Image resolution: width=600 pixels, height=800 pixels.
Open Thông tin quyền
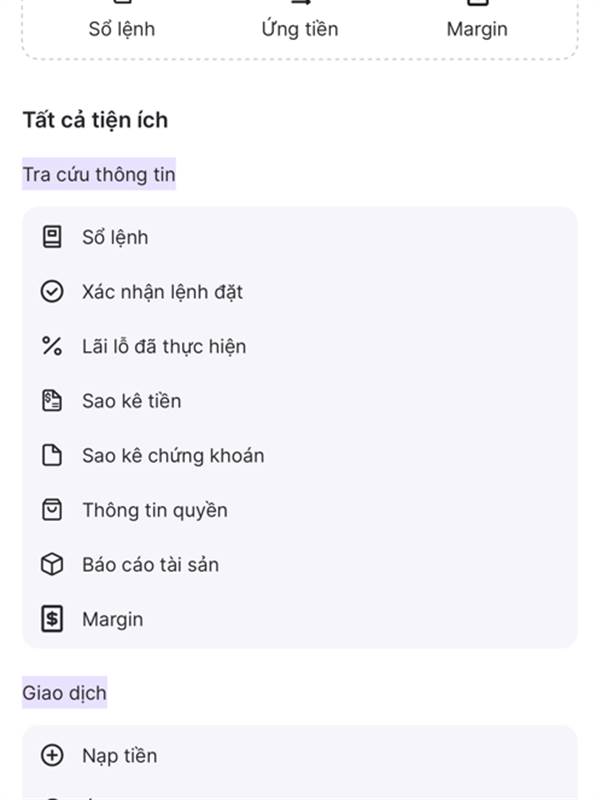(155, 510)
